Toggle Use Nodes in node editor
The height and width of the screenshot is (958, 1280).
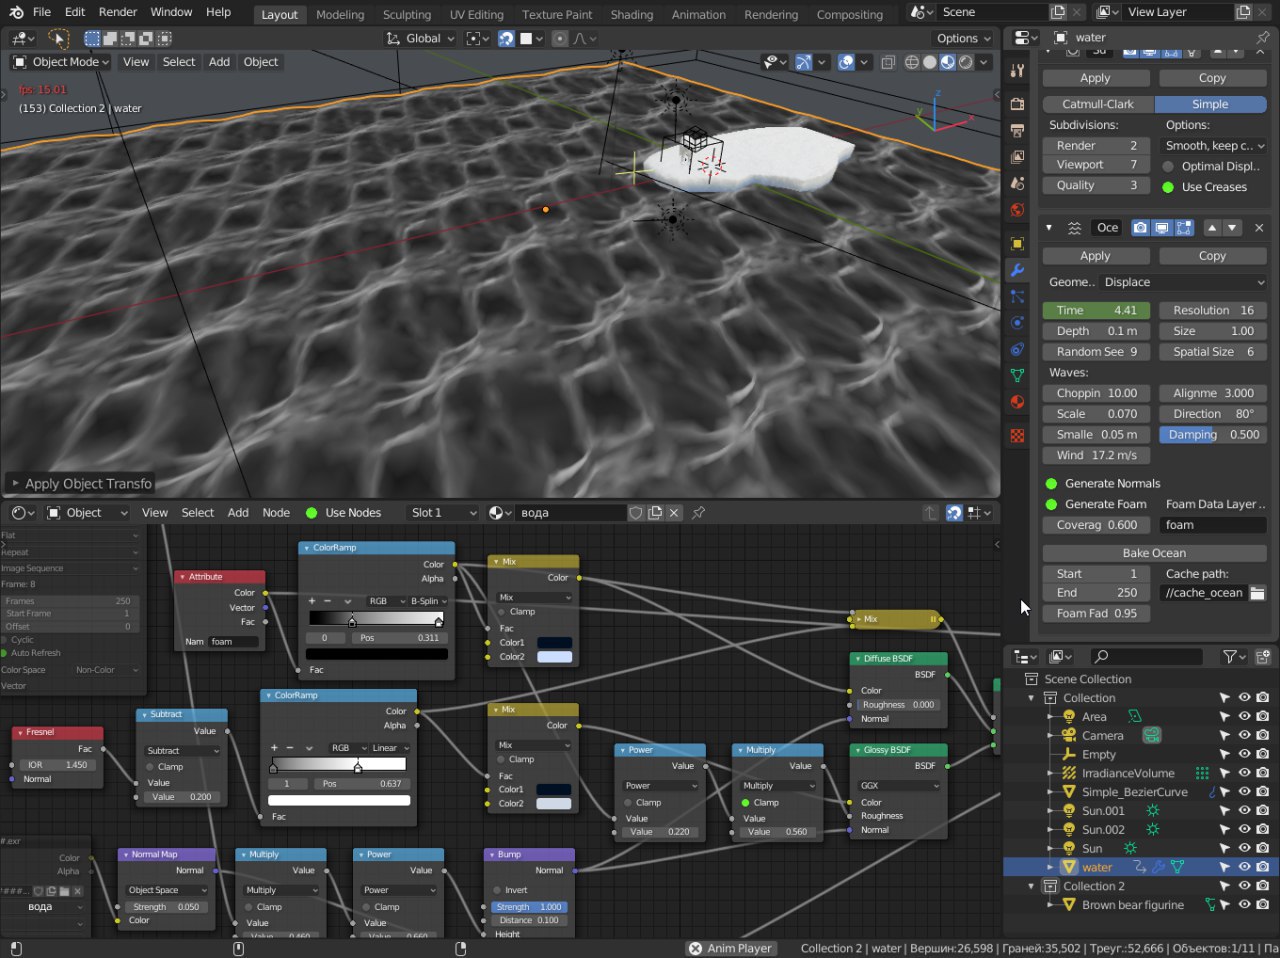311,513
